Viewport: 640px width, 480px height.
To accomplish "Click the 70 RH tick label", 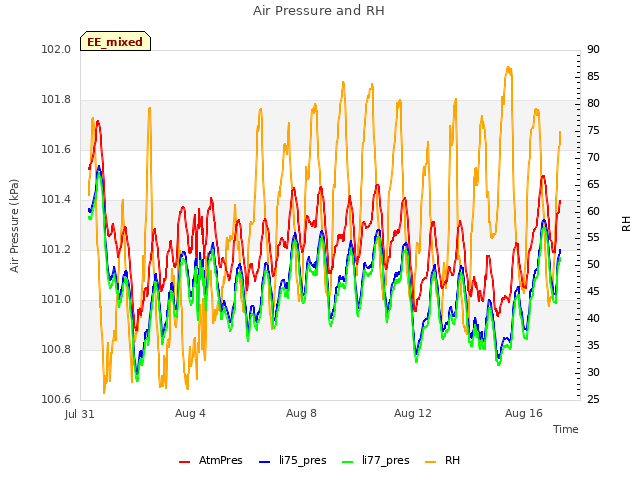I will pyautogui.click(x=593, y=157).
